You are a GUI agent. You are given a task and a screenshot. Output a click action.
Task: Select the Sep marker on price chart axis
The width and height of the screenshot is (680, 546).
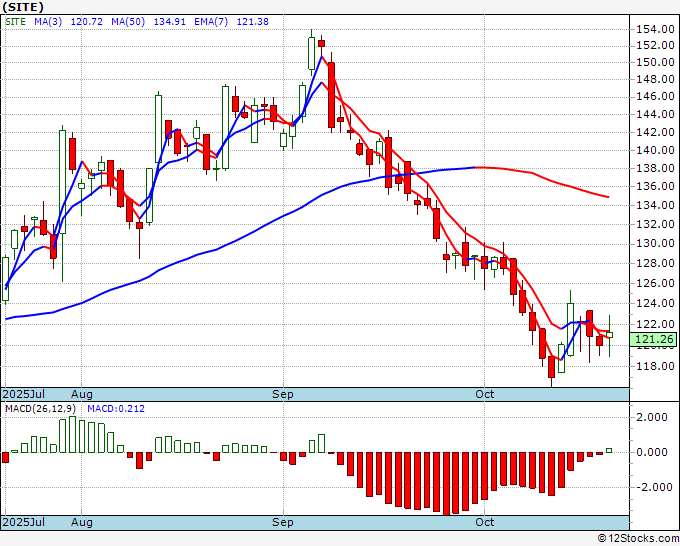point(284,394)
